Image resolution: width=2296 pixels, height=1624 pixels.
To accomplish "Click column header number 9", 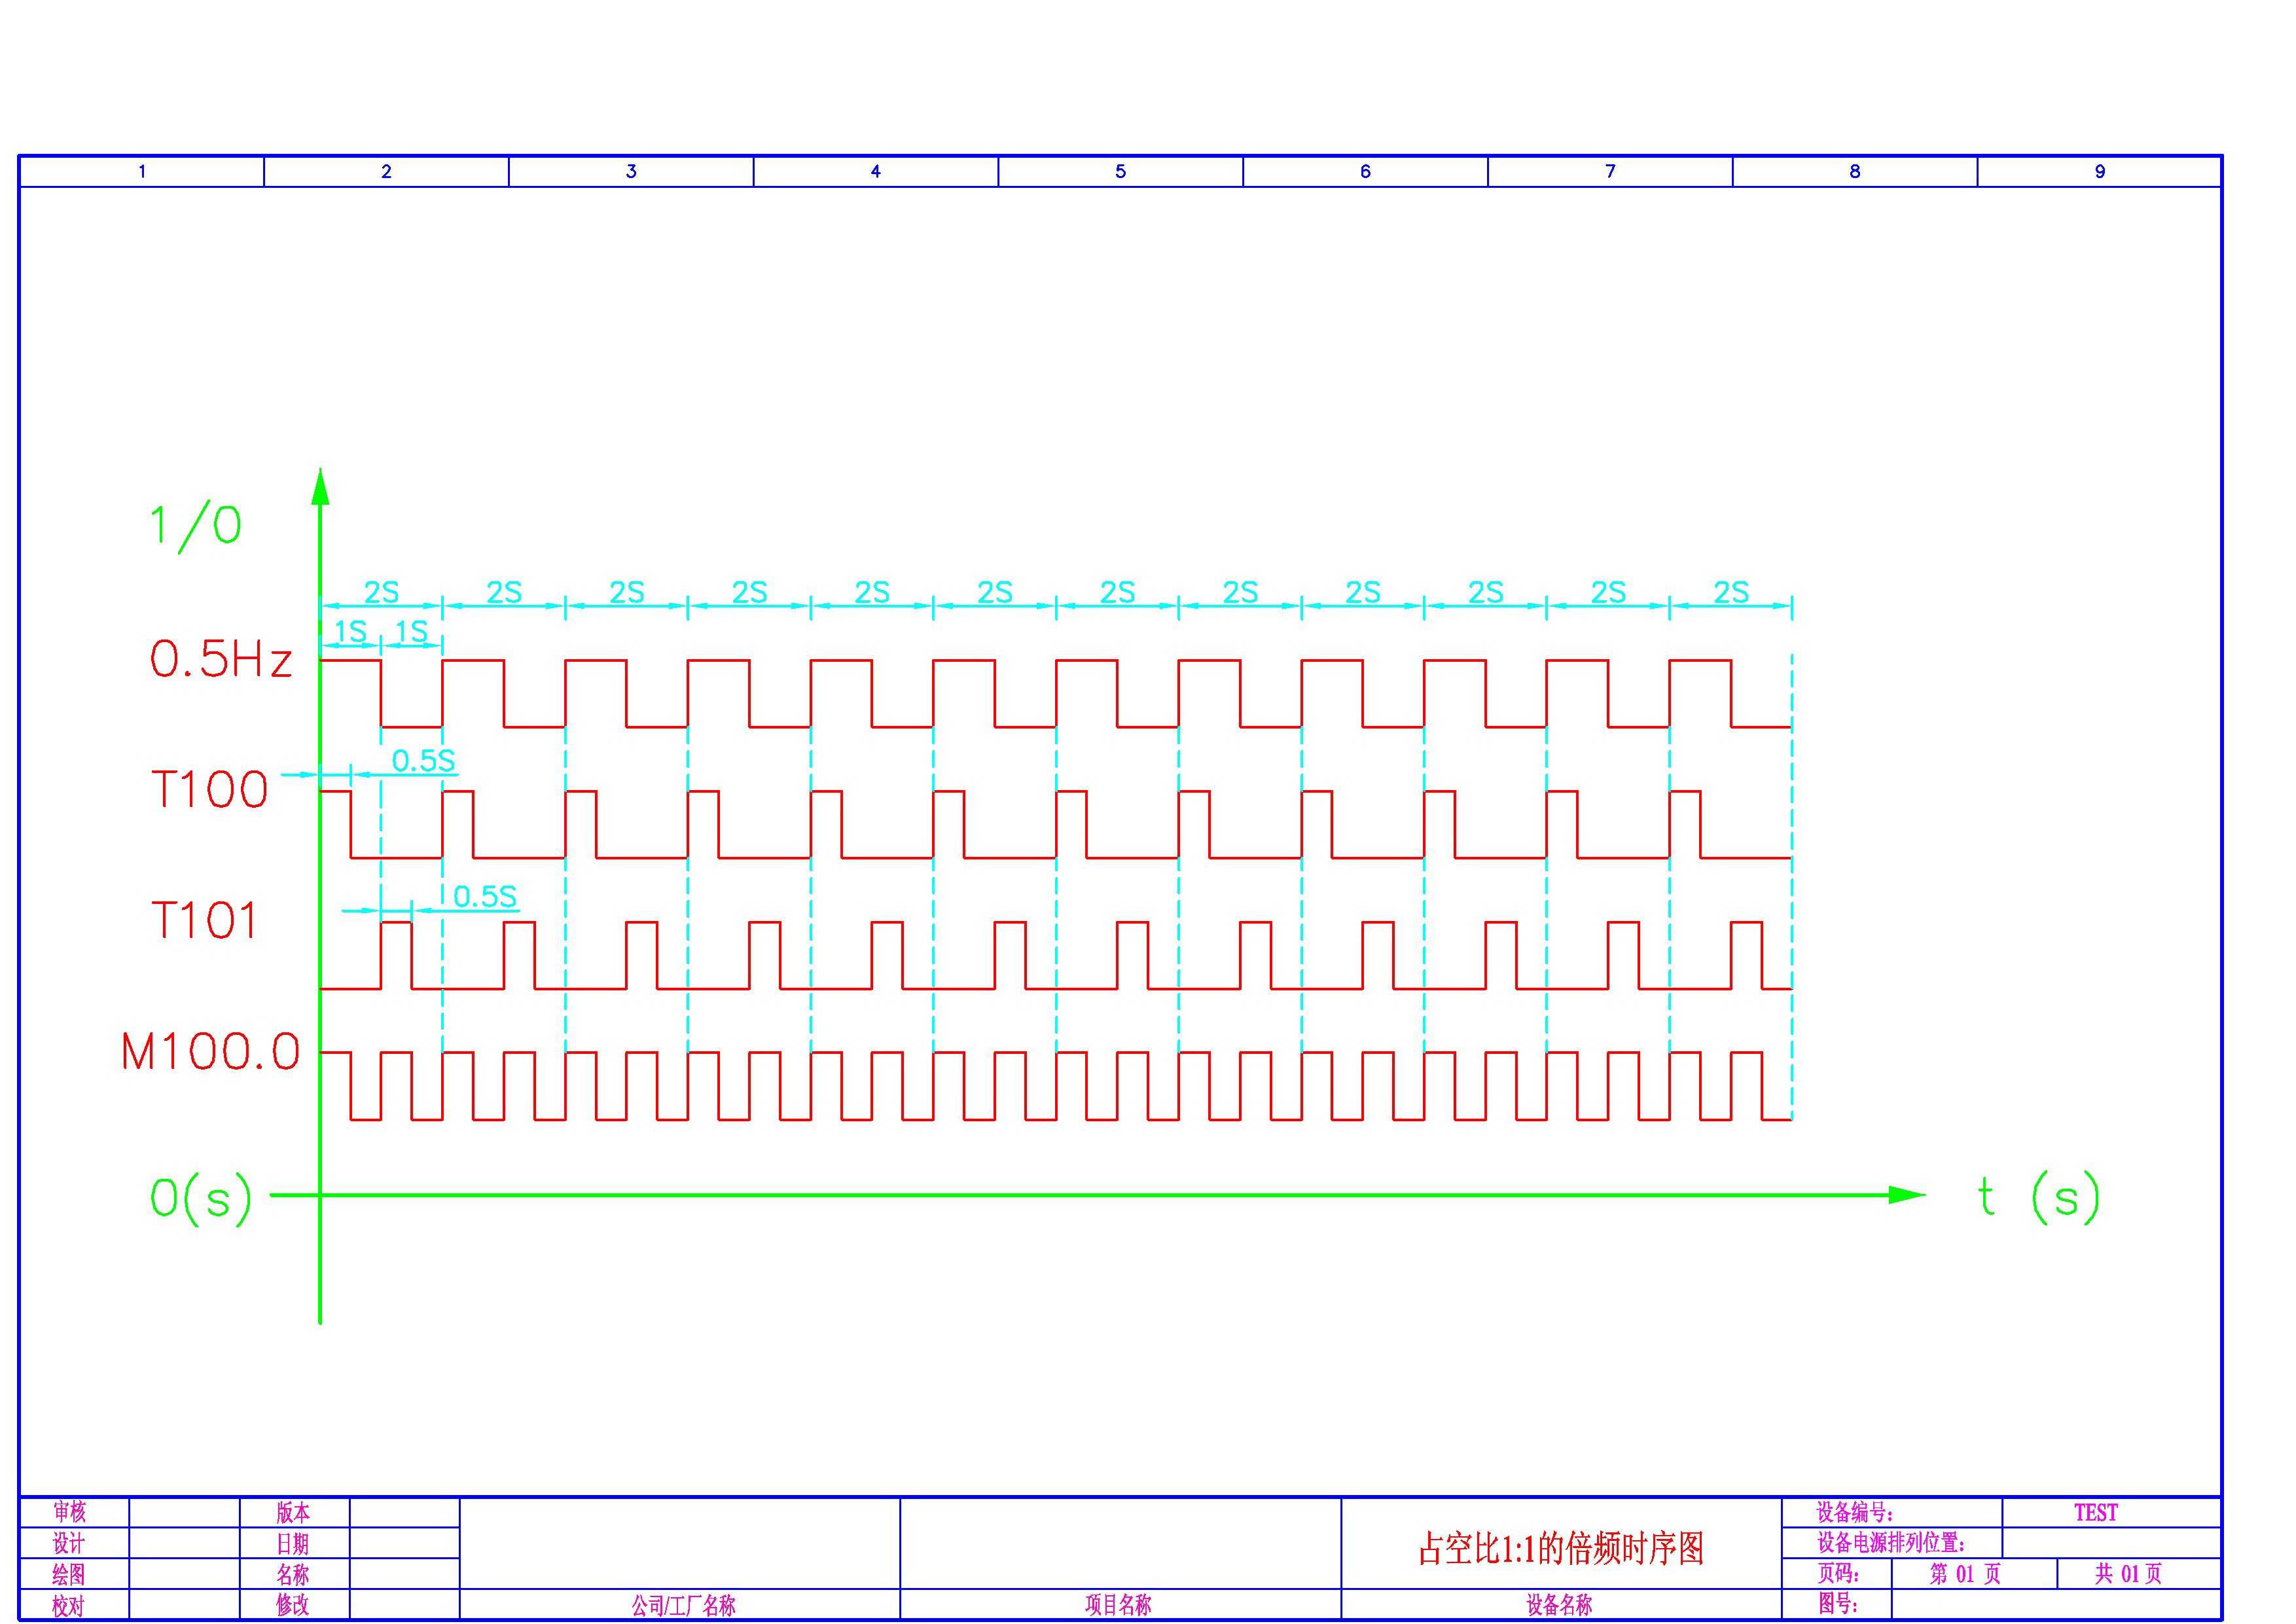I will pyautogui.click(x=2099, y=172).
